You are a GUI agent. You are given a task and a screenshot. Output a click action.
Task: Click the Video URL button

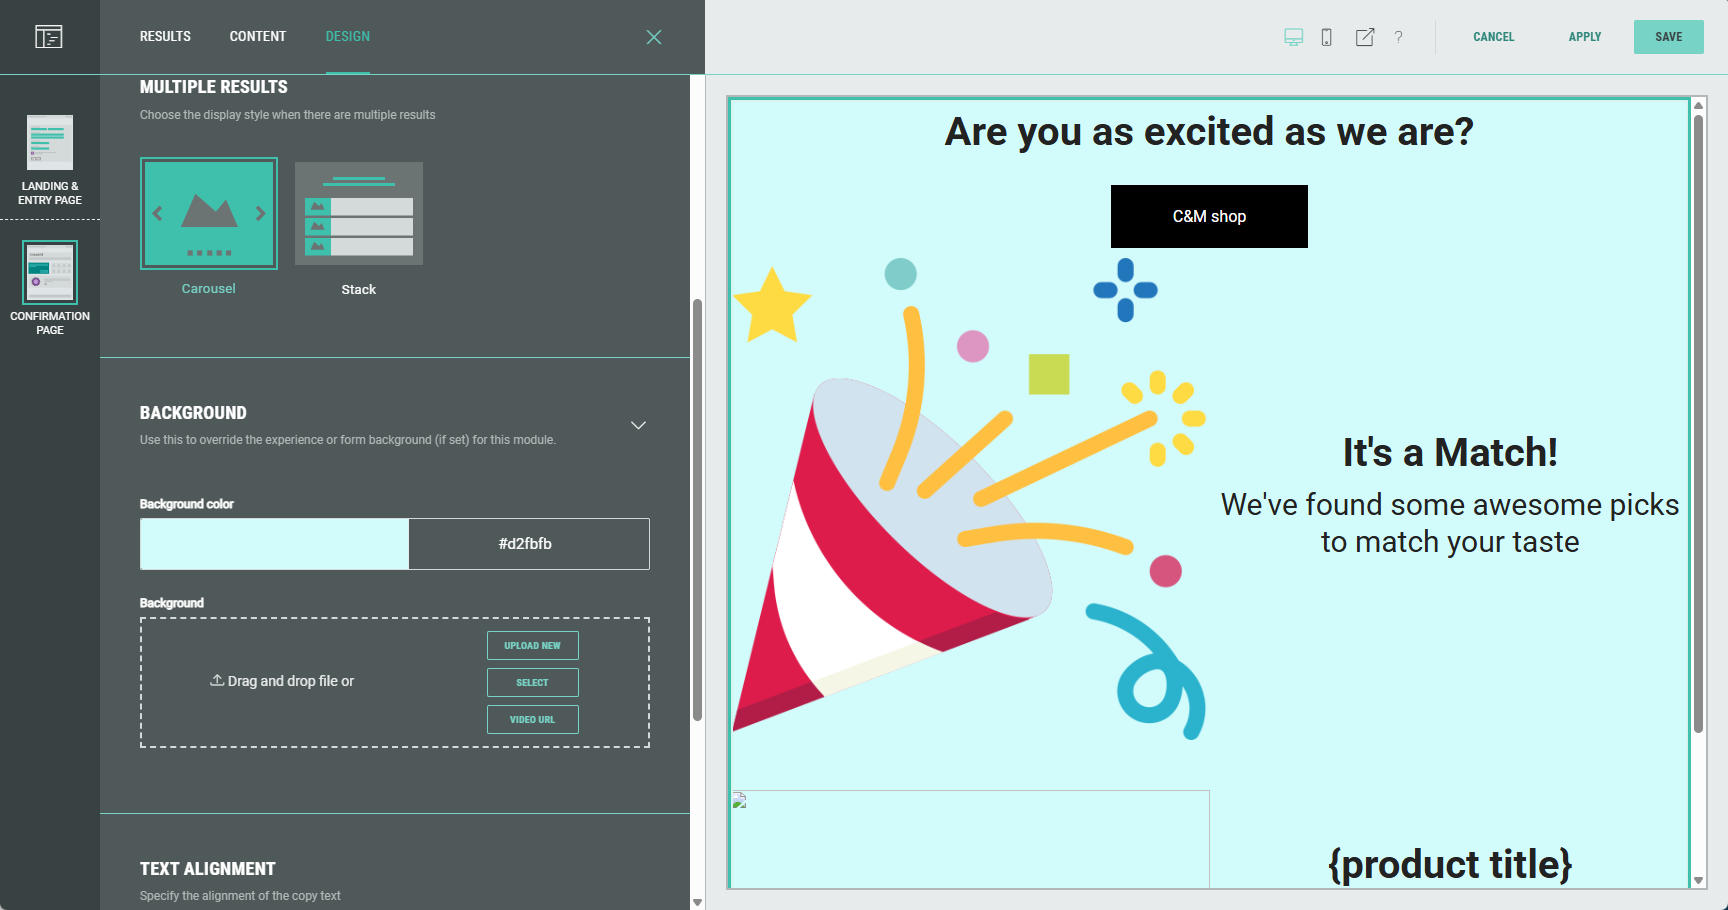(x=532, y=720)
